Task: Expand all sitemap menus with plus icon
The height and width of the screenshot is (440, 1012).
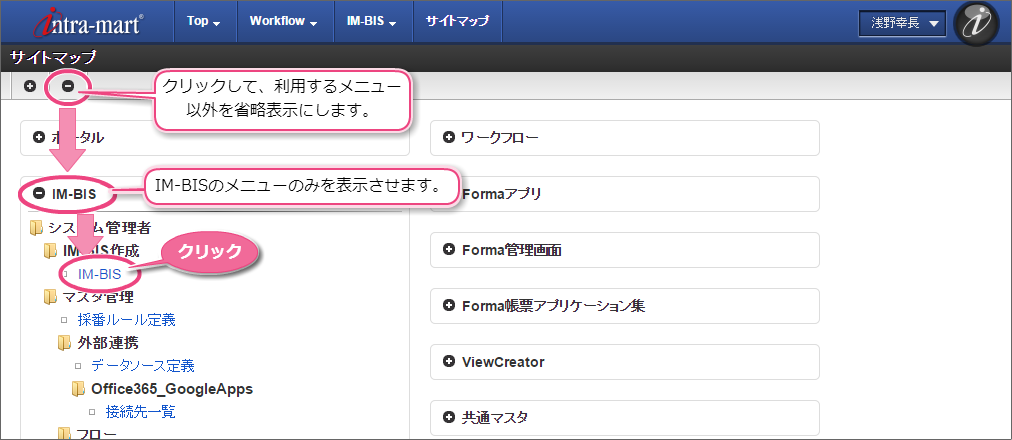Action: [30, 86]
